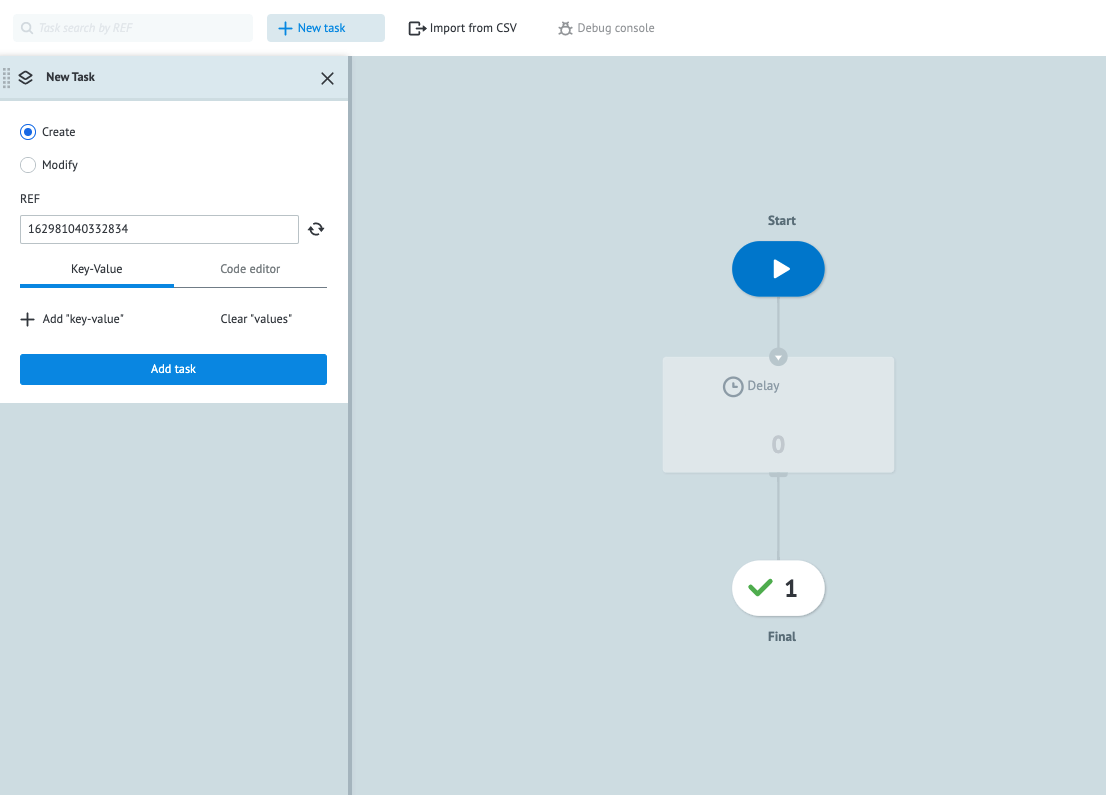
Task: Click the refresh icon beside REF field
Action: point(316,229)
